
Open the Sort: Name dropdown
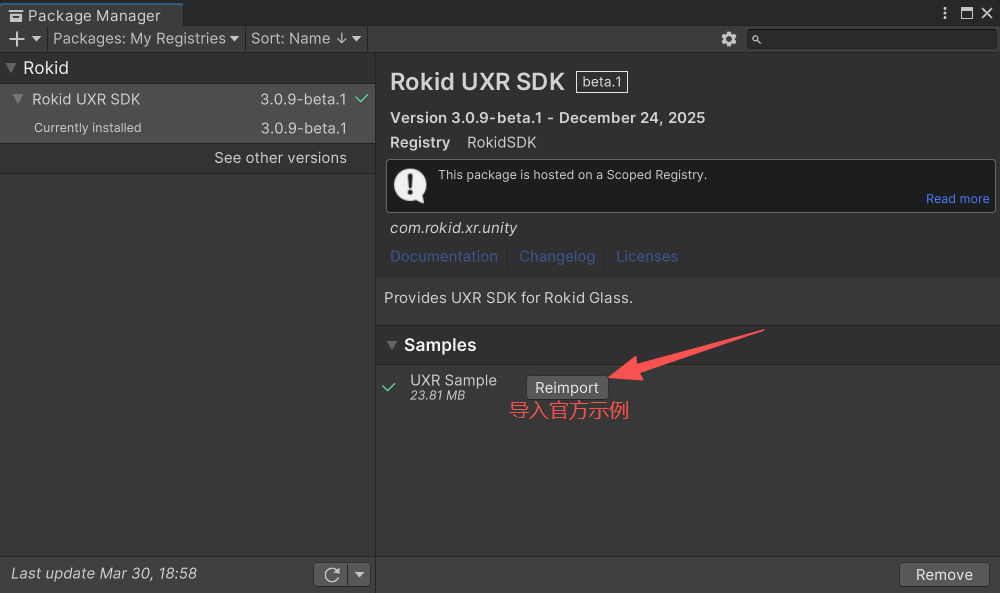pos(307,38)
